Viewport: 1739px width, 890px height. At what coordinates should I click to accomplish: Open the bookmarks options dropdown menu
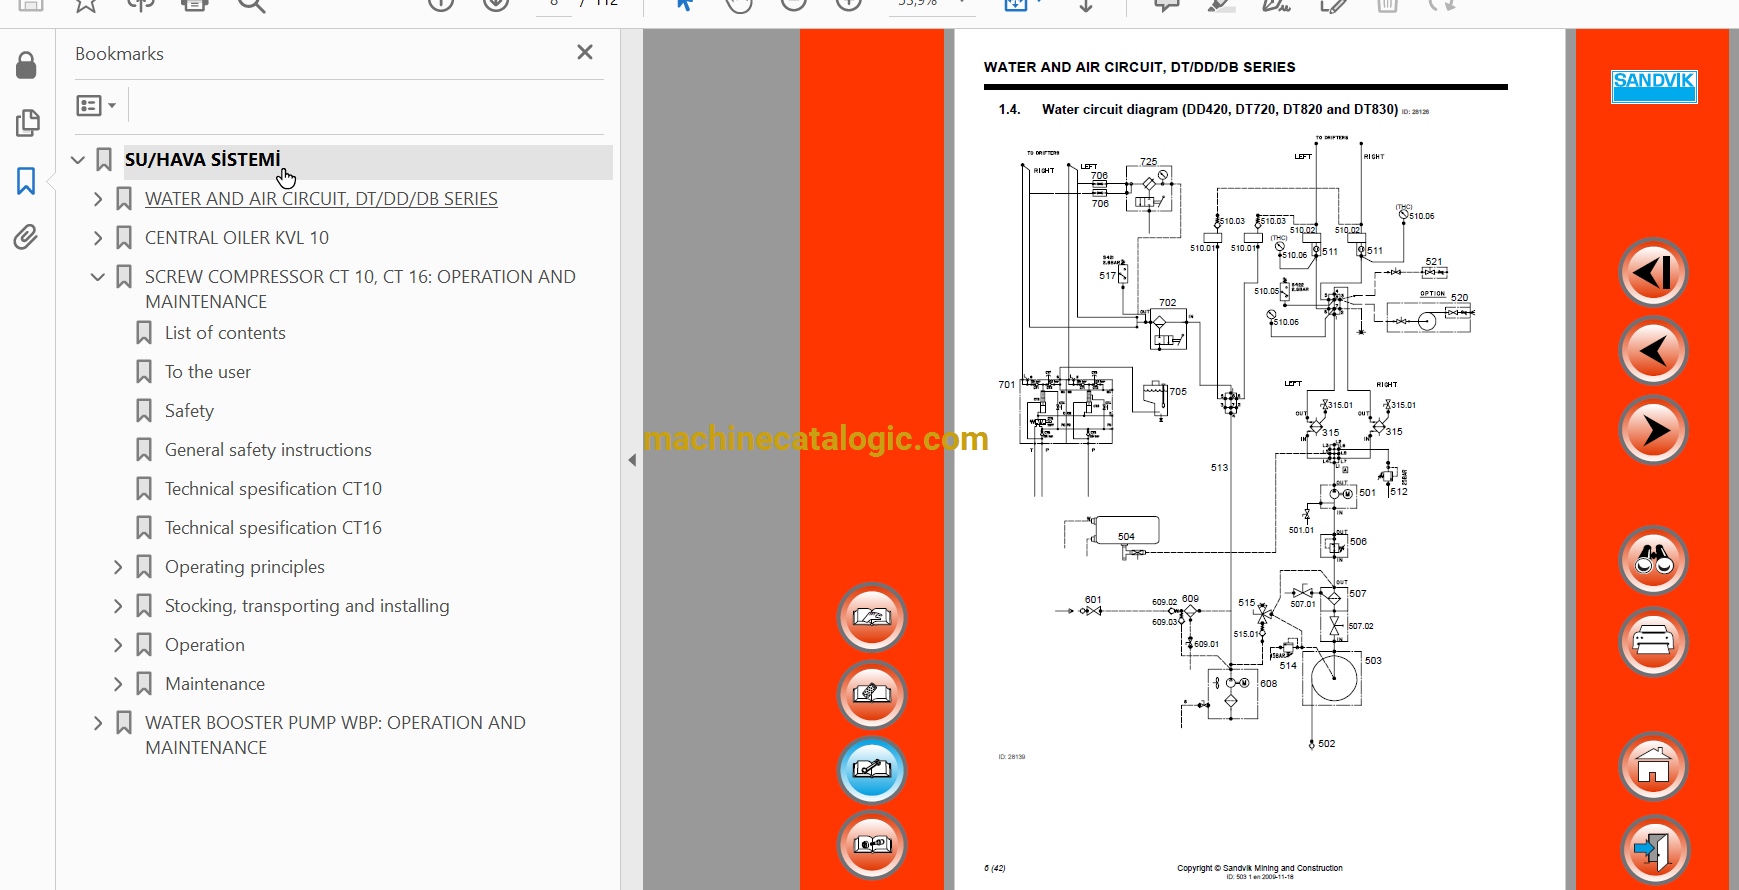pos(96,105)
